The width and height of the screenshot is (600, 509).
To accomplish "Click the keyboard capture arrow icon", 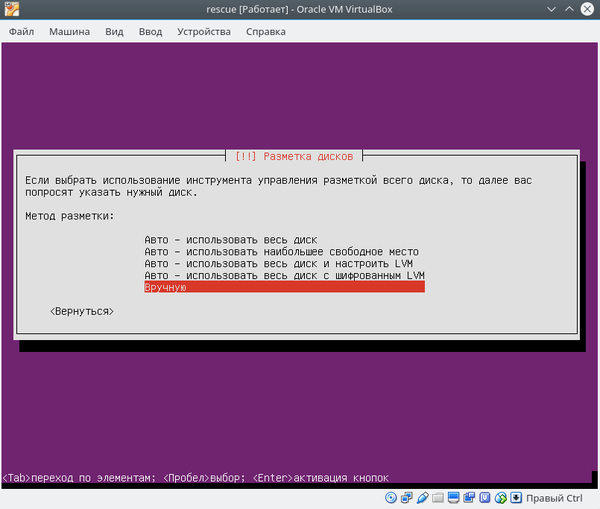I will click(516, 498).
